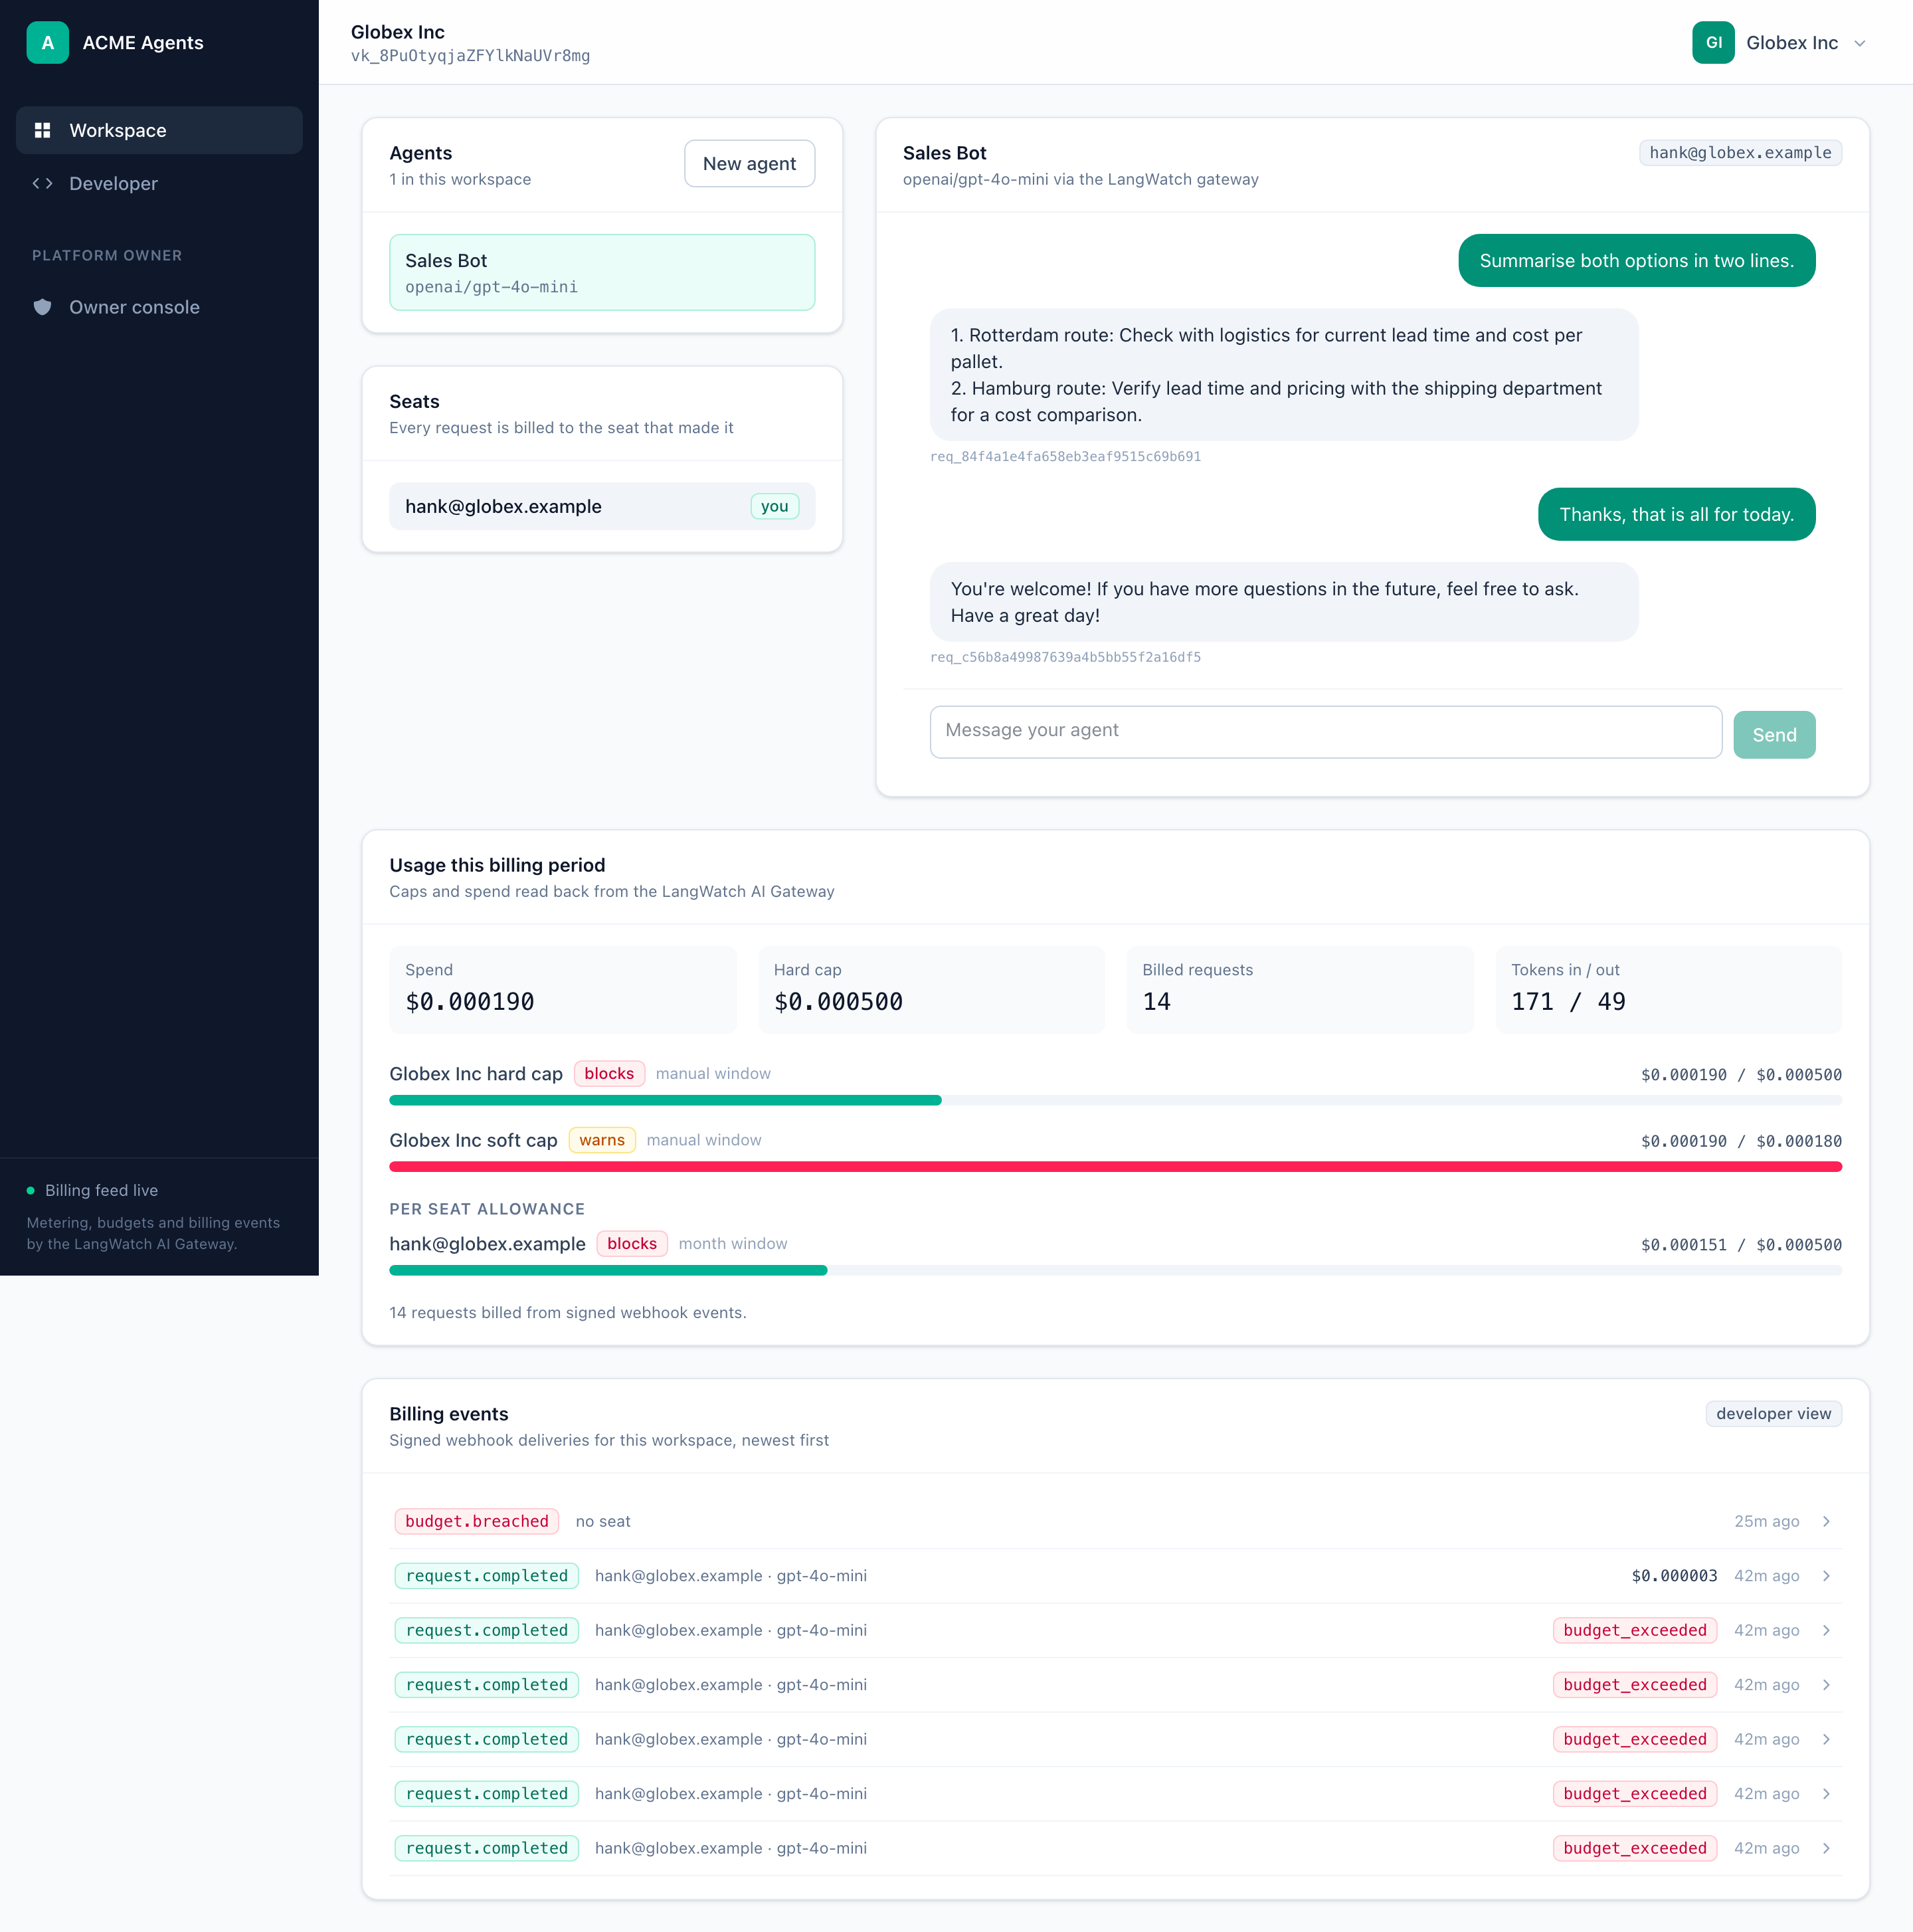
Task: Click the $0.000151 / $0.000500 seat amount
Action: tap(1741, 1245)
